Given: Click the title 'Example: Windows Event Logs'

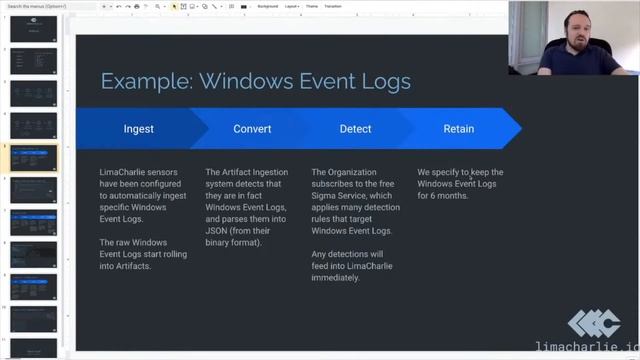Looking at the screenshot, I should (x=256, y=81).
